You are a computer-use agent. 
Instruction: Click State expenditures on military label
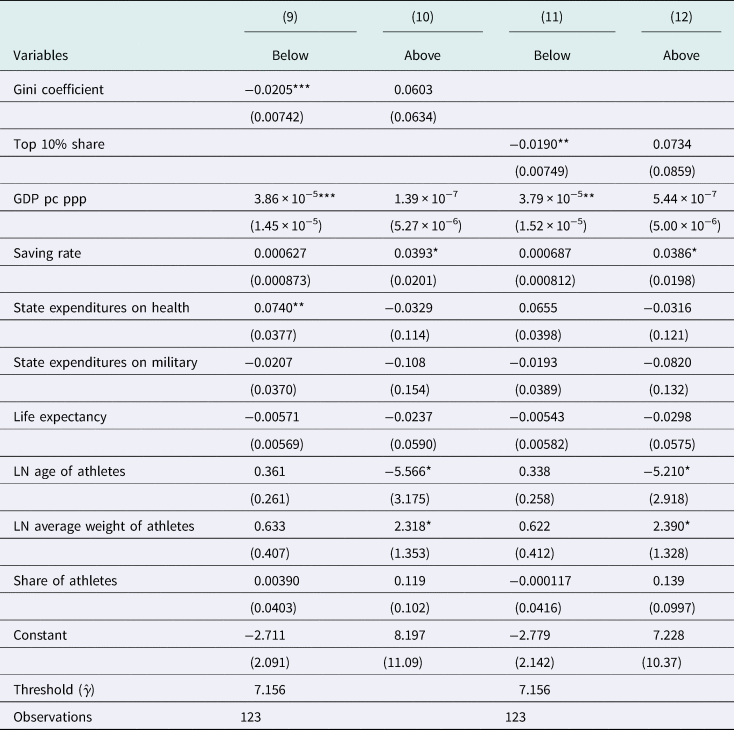[x=105, y=362]
